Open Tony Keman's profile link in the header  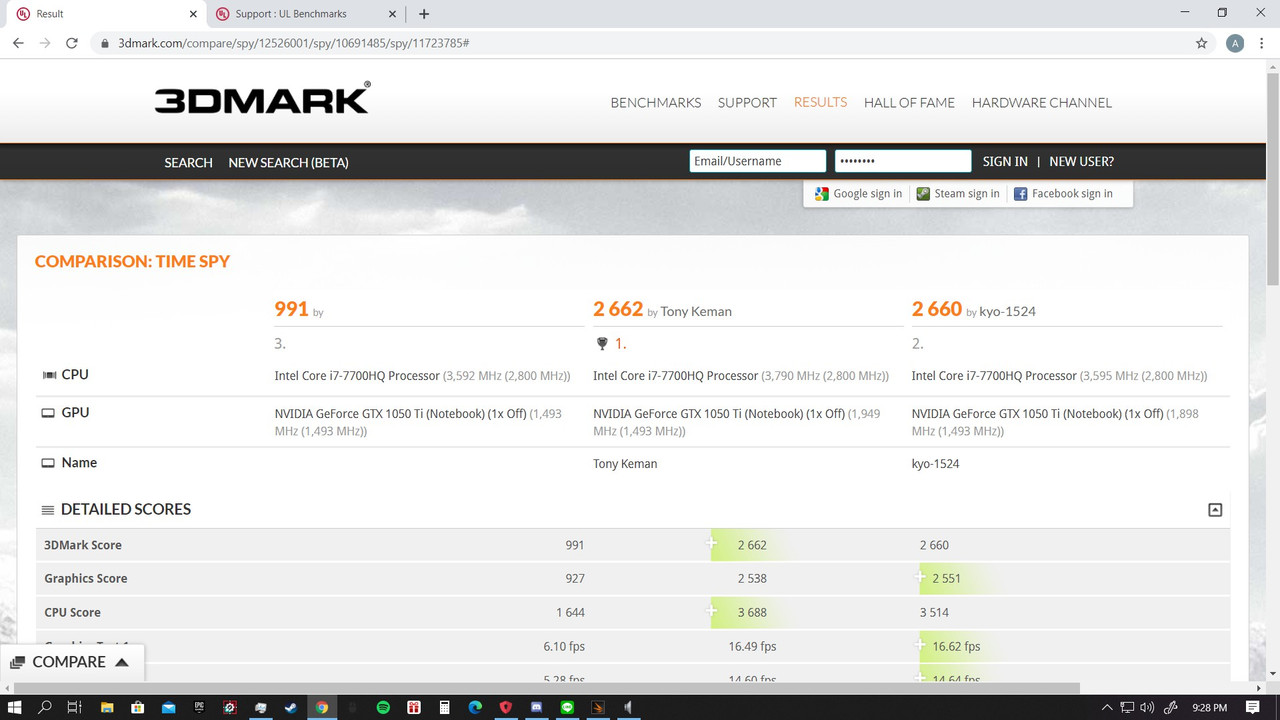696,312
